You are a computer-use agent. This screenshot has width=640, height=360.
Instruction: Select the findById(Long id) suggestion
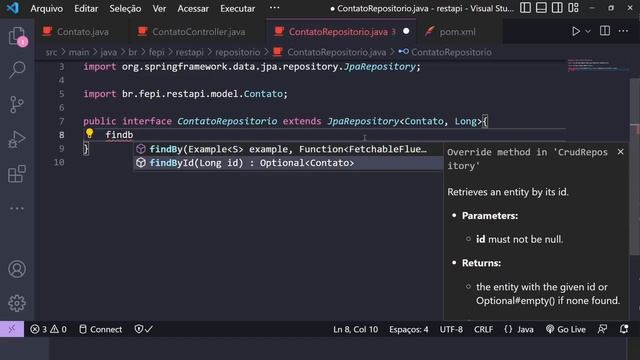288,163
